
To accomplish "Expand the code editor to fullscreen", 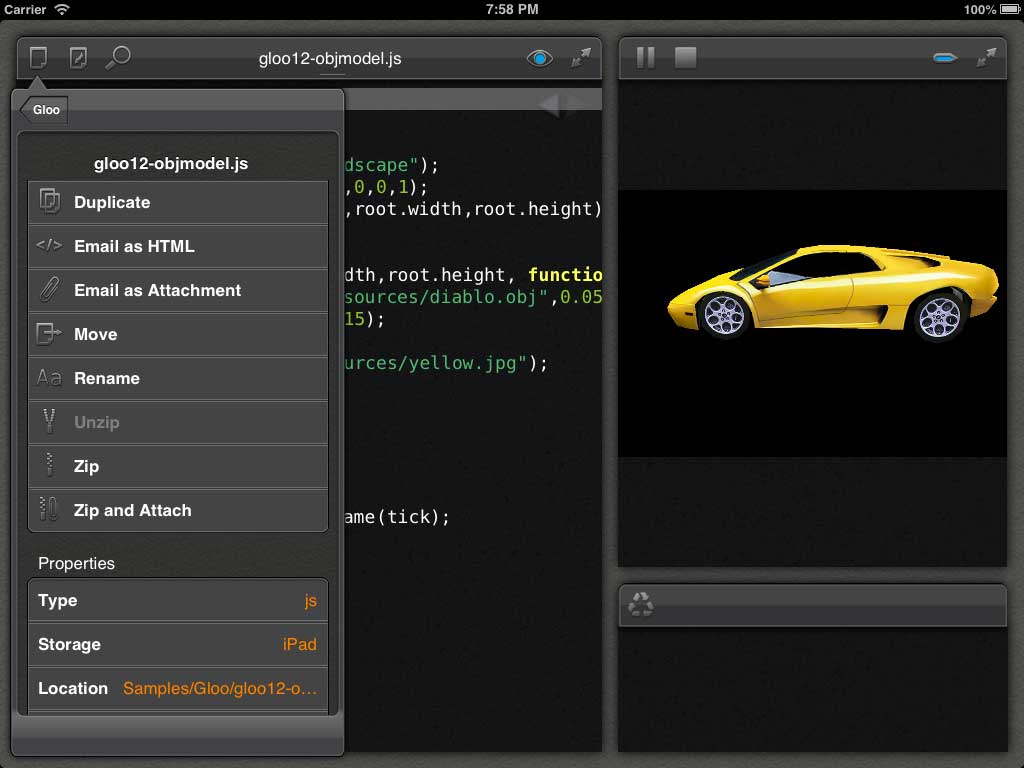I will (x=581, y=57).
